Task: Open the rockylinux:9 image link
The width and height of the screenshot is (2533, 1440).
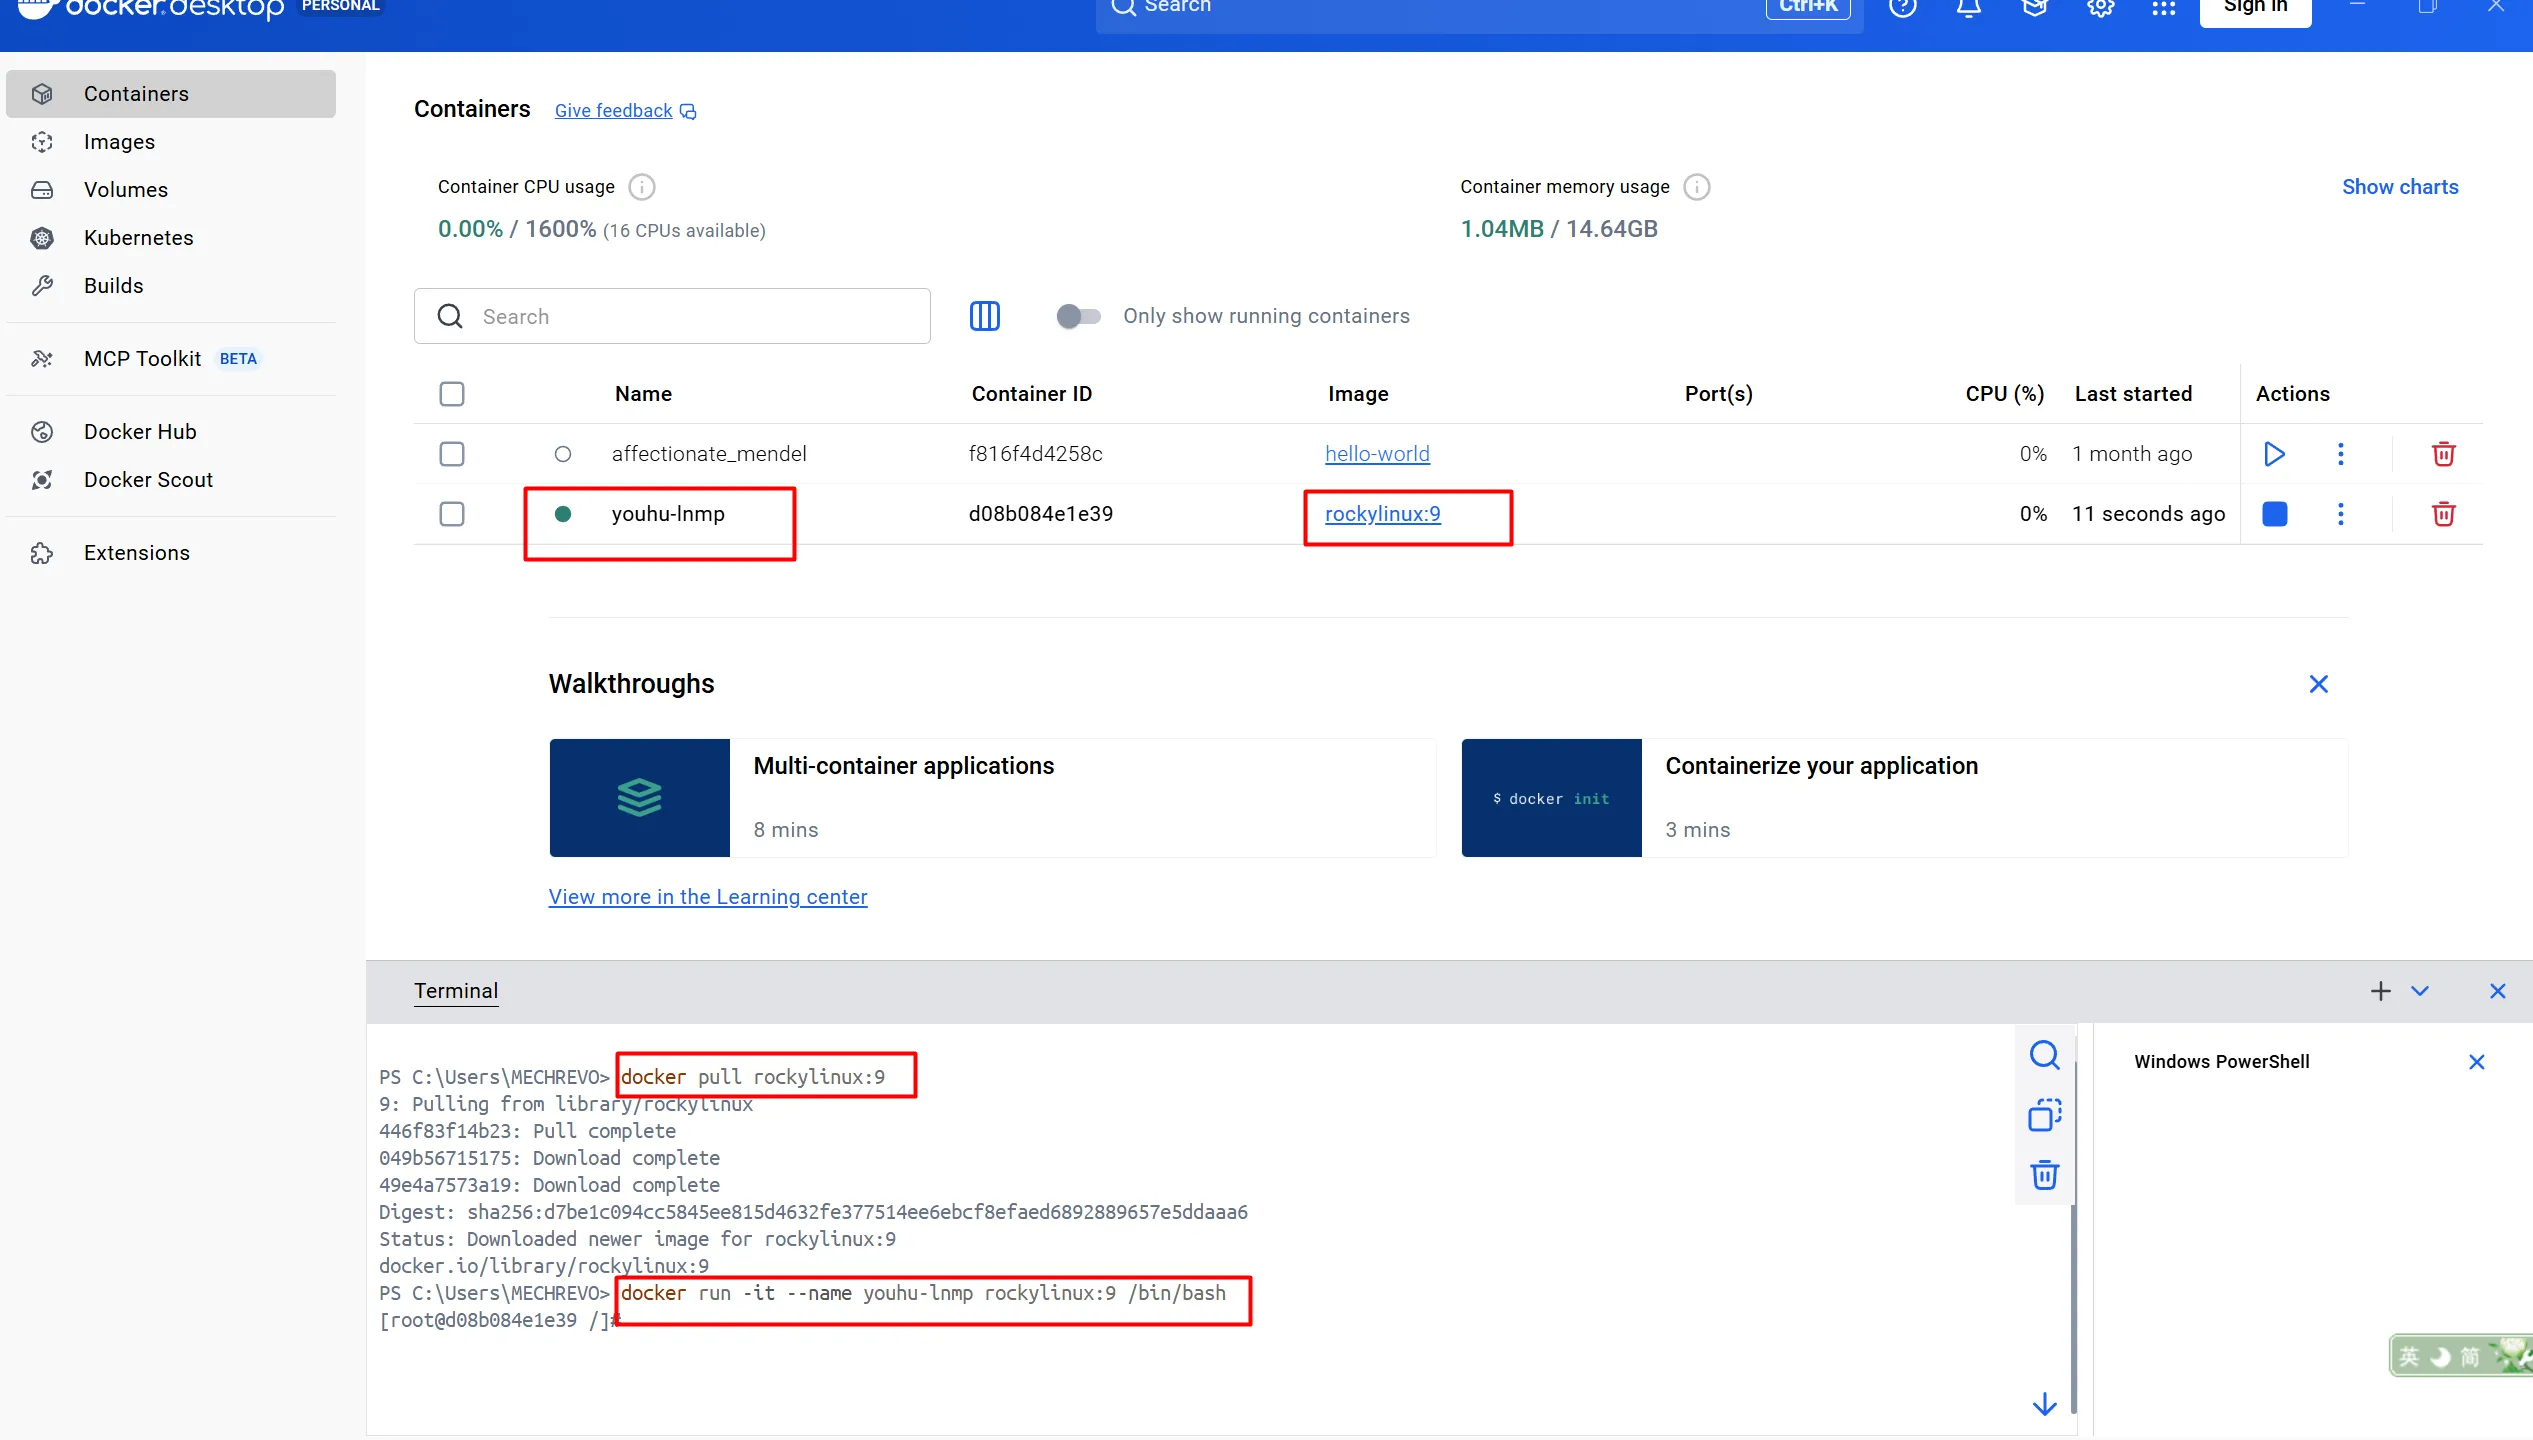Action: (1382, 514)
